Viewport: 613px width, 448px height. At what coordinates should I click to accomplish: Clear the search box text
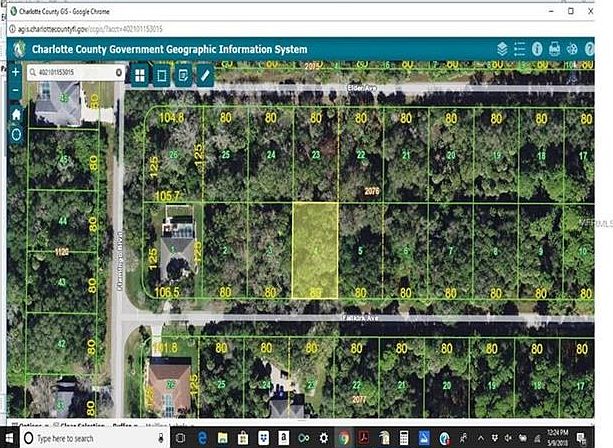click(119, 72)
